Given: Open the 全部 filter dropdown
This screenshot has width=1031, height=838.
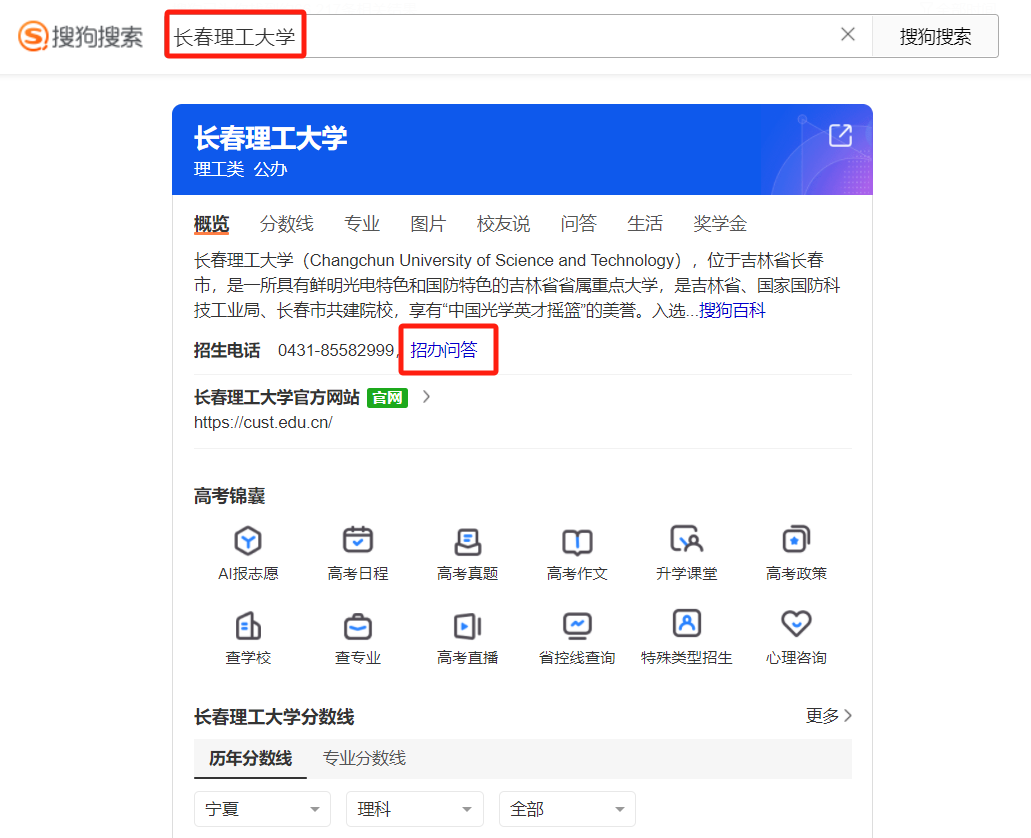Looking at the screenshot, I should tap(567, 808).
